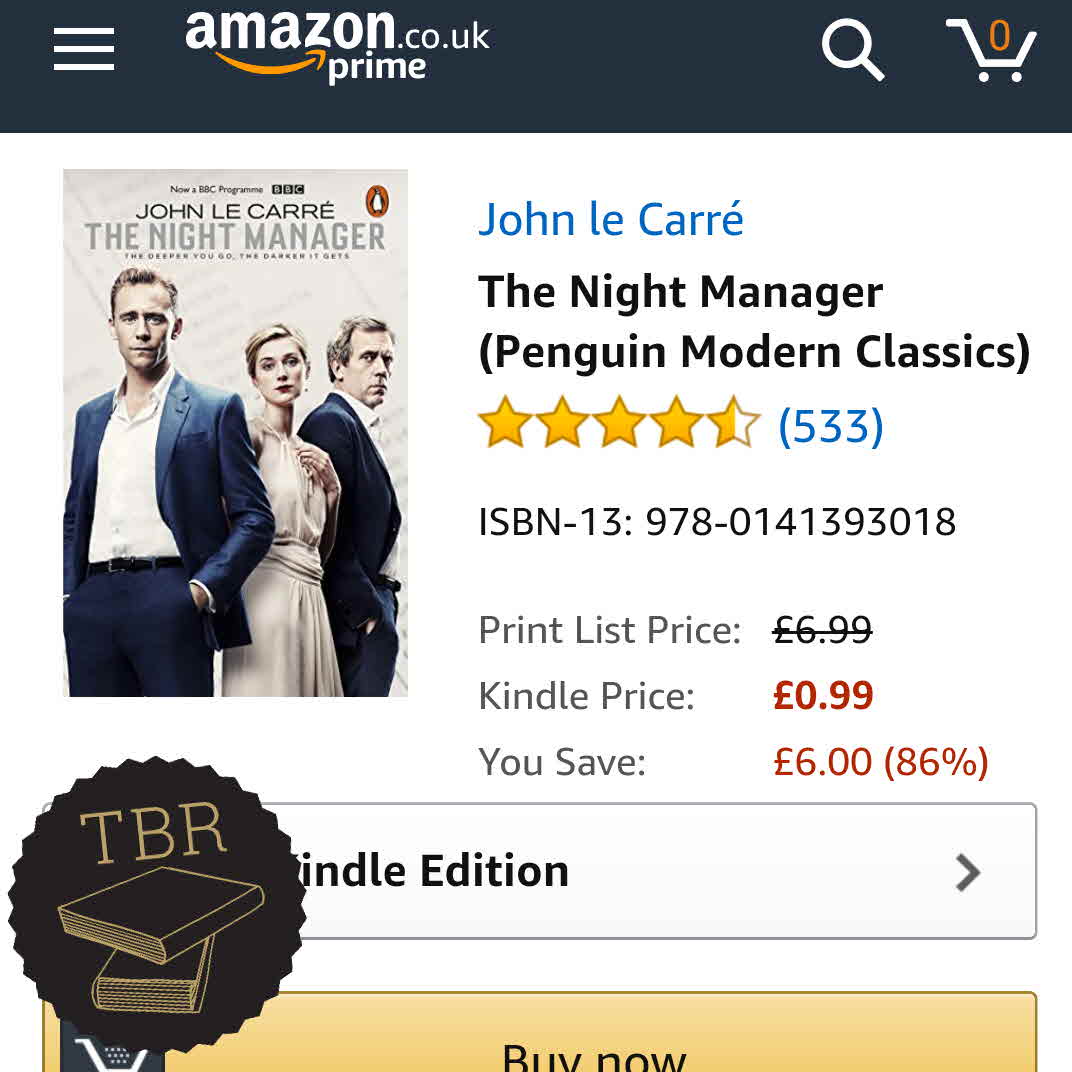Open search with the magnifier icon
Image resolution: width=1072 pixels, height=1072 pixels.
coord(853,51)
